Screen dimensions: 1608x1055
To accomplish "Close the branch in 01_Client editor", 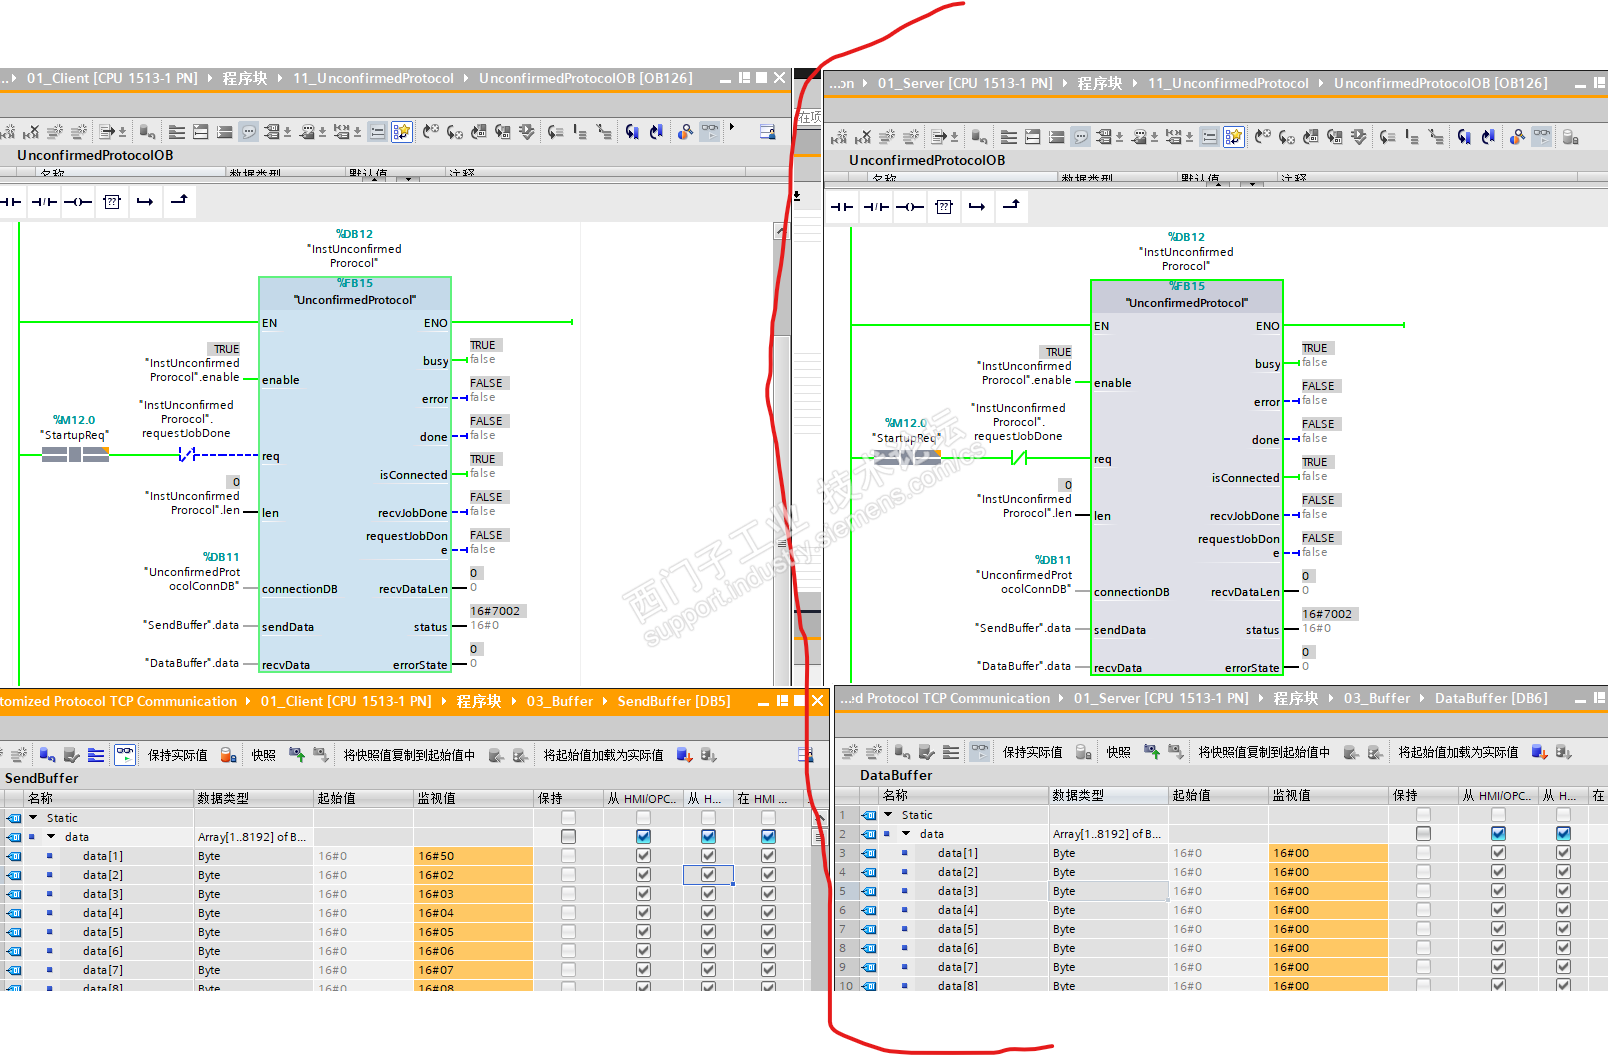I will click(x=179, y=201).
